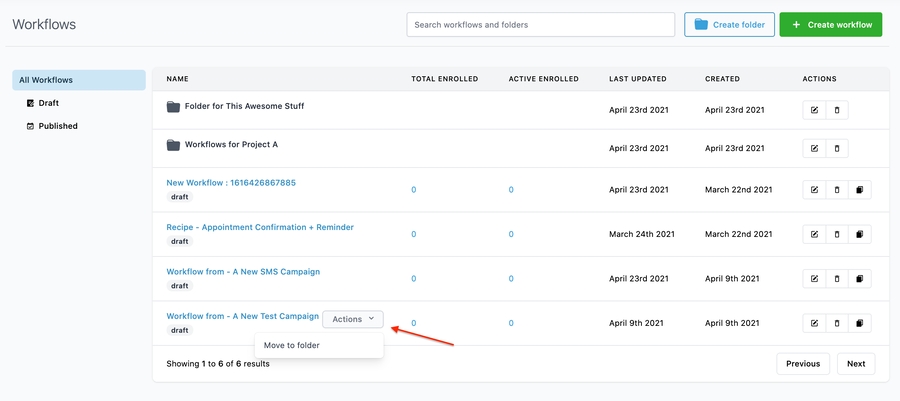Viewport: 900px width, 401px height.
Task: Edit the Folder for This Awesome Stuff row
Action: (814, 110)
